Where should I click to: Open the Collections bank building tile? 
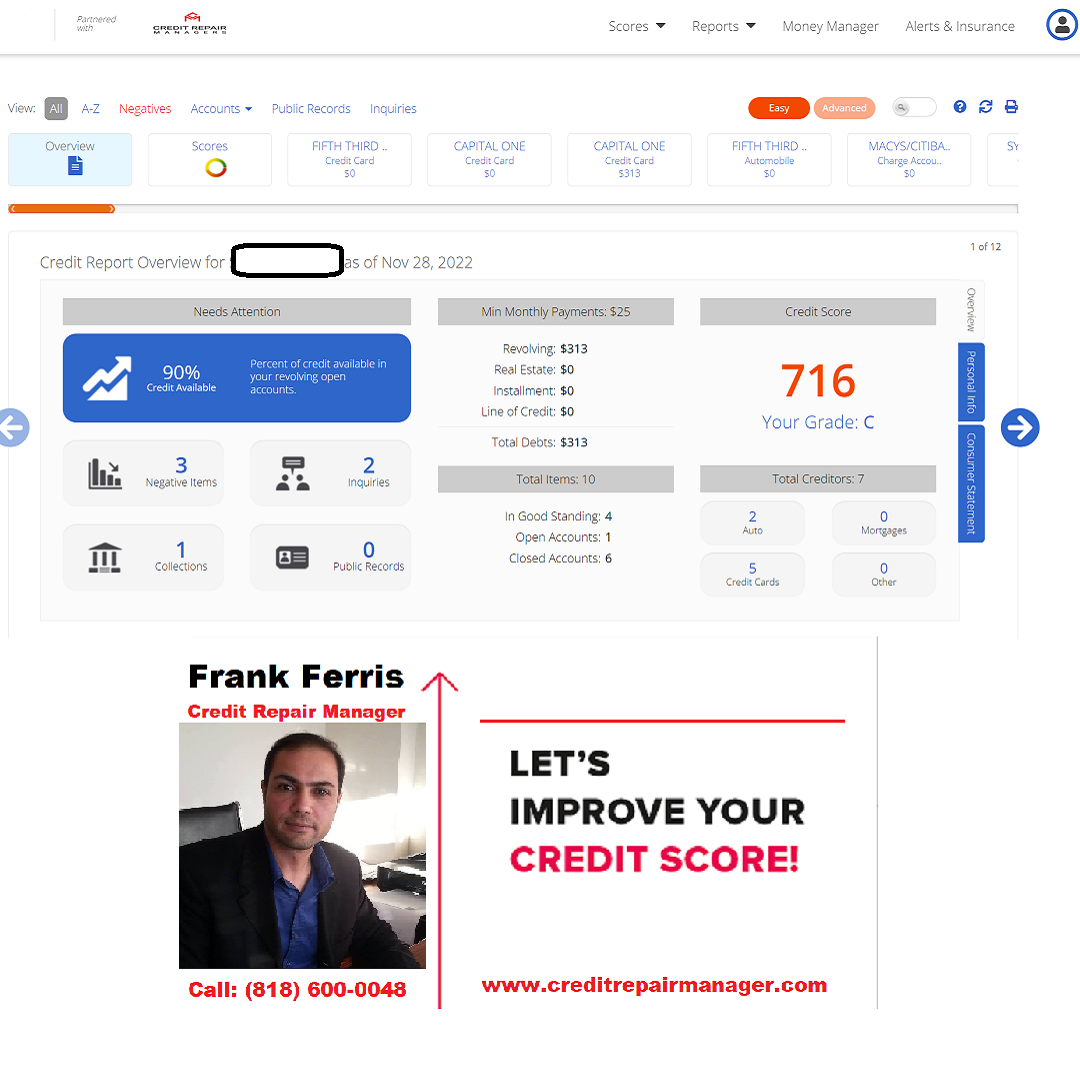[x=143, y=557]
